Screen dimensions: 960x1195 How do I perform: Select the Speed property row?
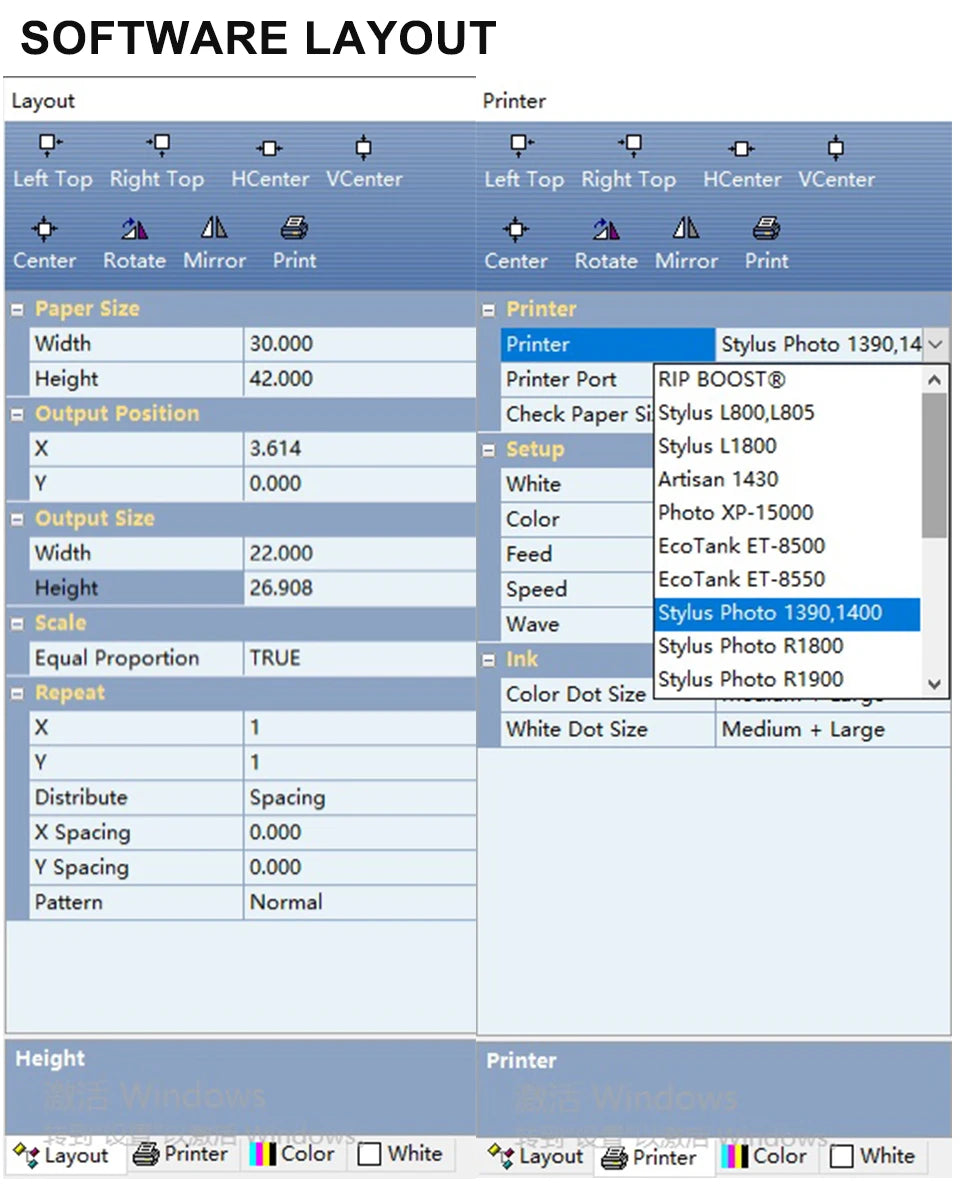click(577, 589)
